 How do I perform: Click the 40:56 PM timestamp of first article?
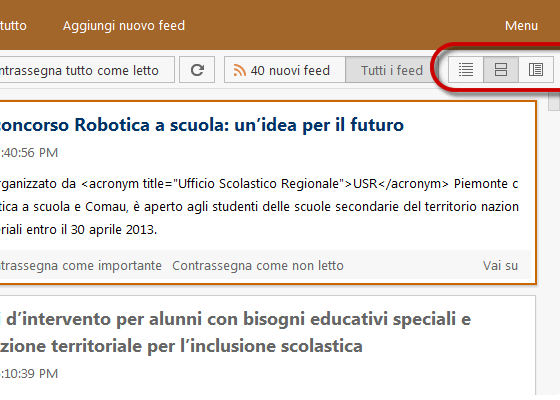[x=29, y=153]
